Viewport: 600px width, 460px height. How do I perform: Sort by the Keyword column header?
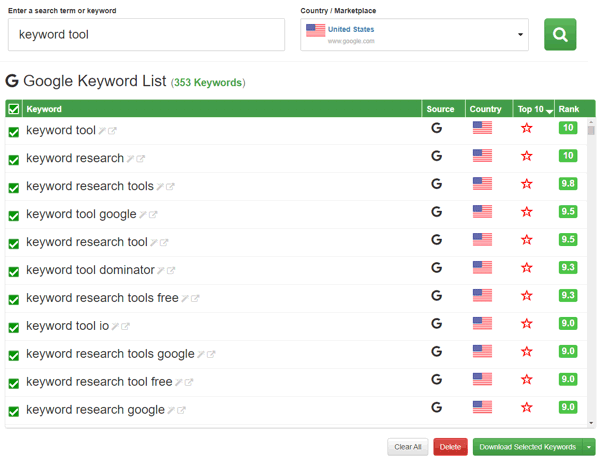[x=222, y=109]
